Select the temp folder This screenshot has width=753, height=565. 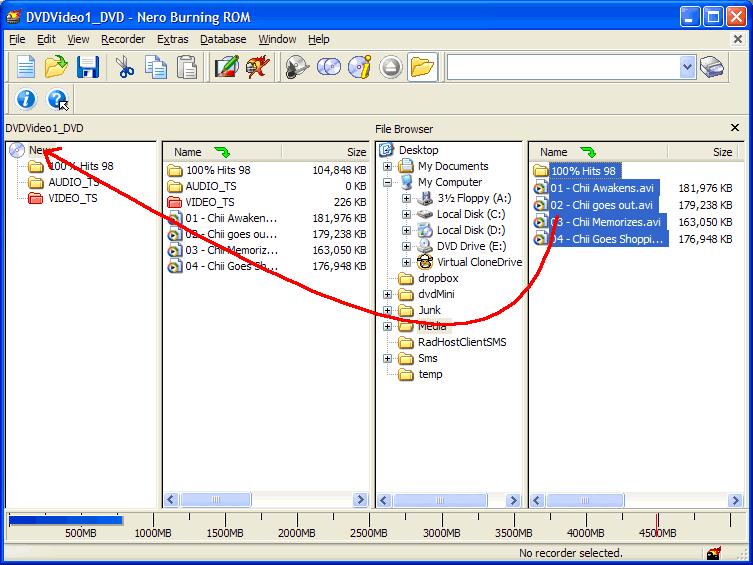click(x=430, y=374)
